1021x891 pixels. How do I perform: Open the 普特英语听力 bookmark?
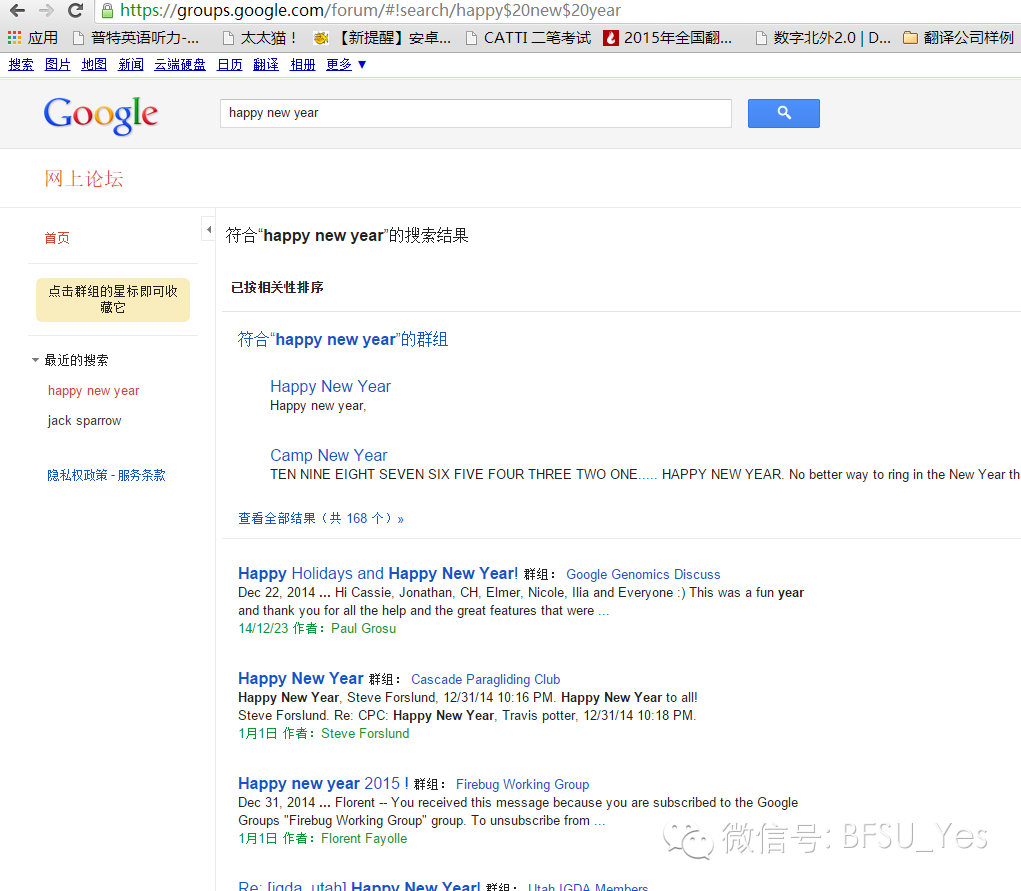(135, 38)
